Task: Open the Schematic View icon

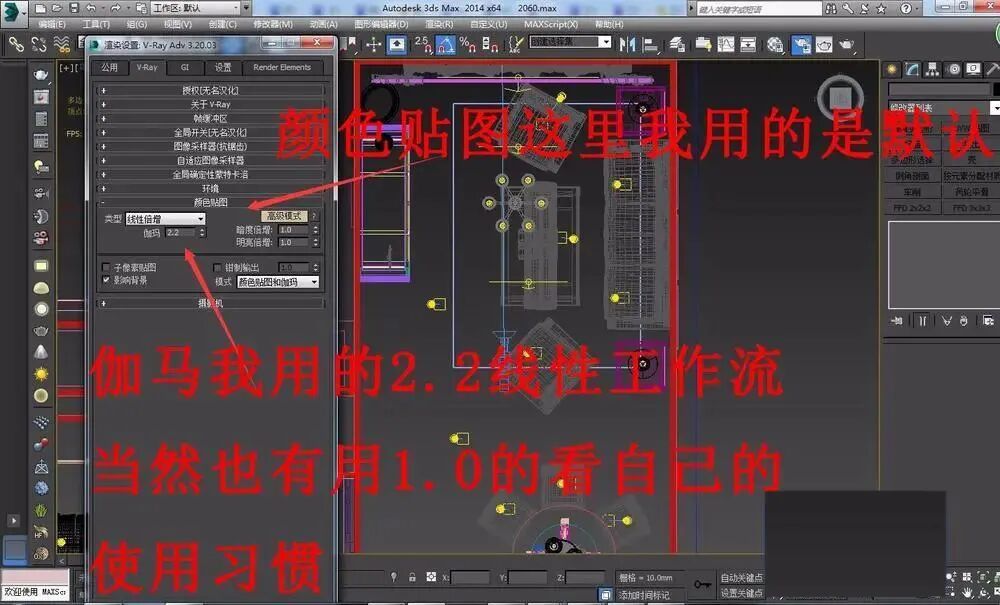Action: (x=748, y=44)
